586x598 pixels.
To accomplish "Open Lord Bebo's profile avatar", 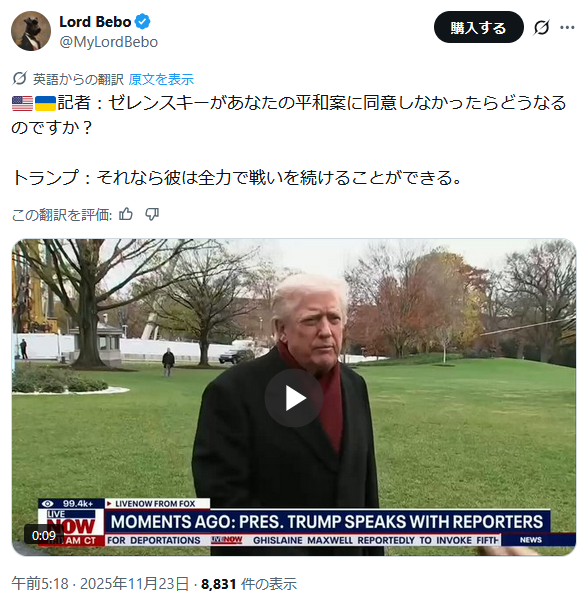I will [31, 31].
